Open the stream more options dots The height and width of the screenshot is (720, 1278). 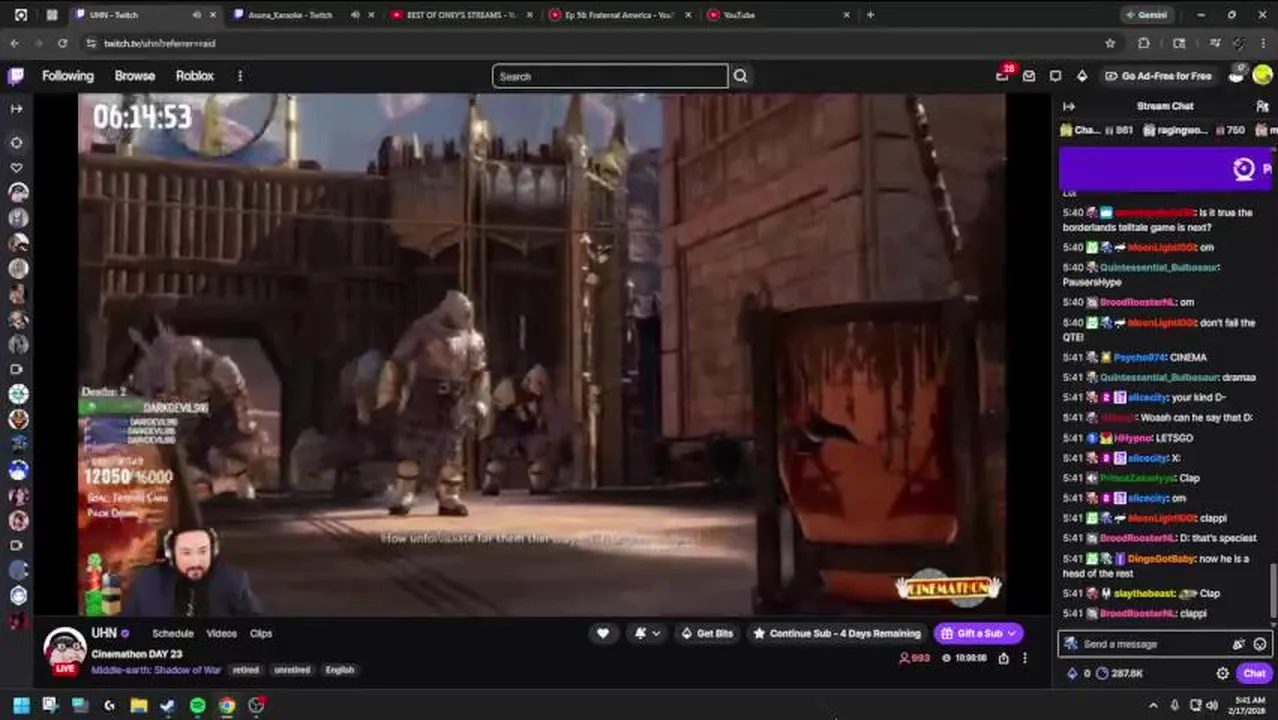pyautogui.click(x=1024, y=658)
